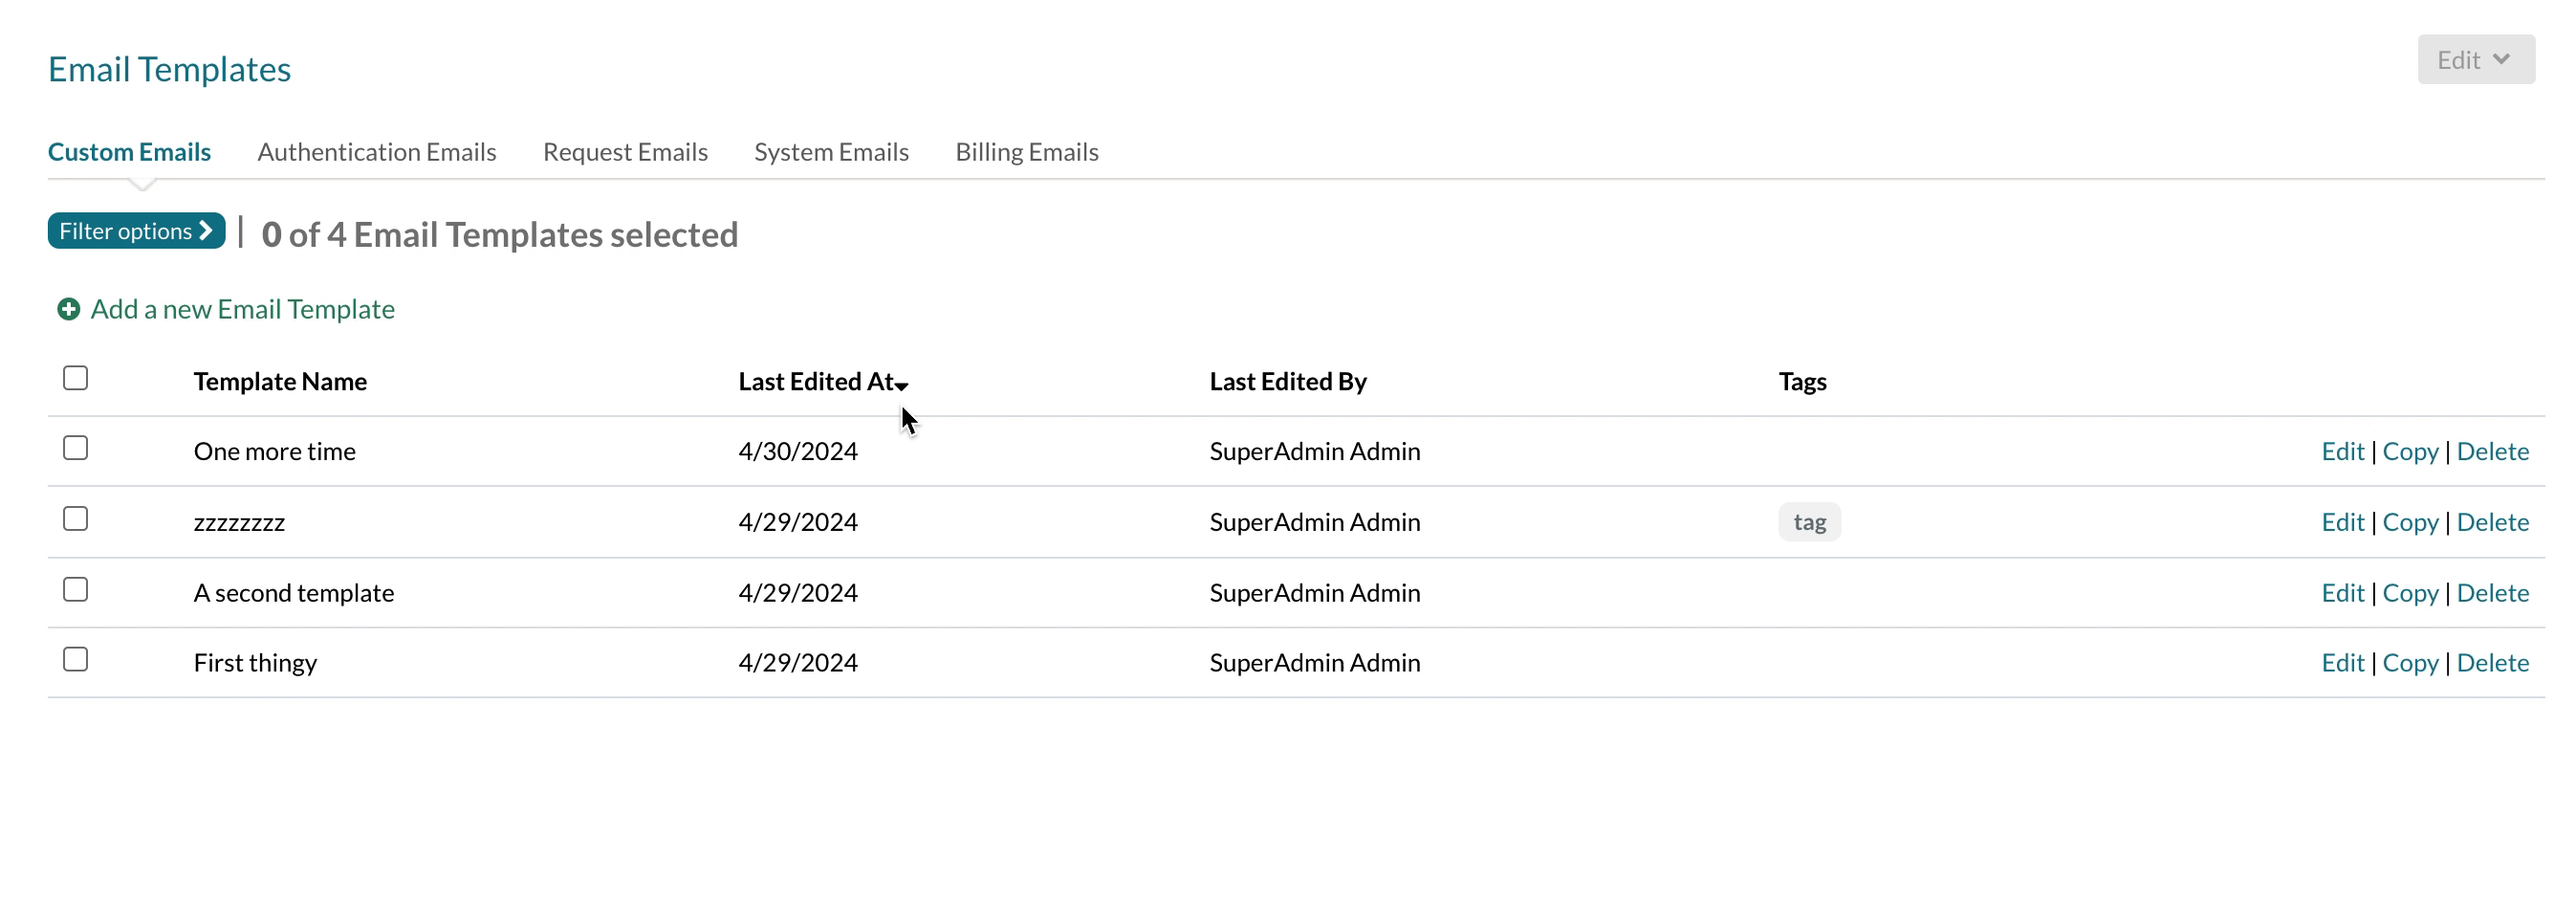Click the chevron arrow in Filter options
The width and height of the screenshot is (2576, 903).
pos(206,231)
